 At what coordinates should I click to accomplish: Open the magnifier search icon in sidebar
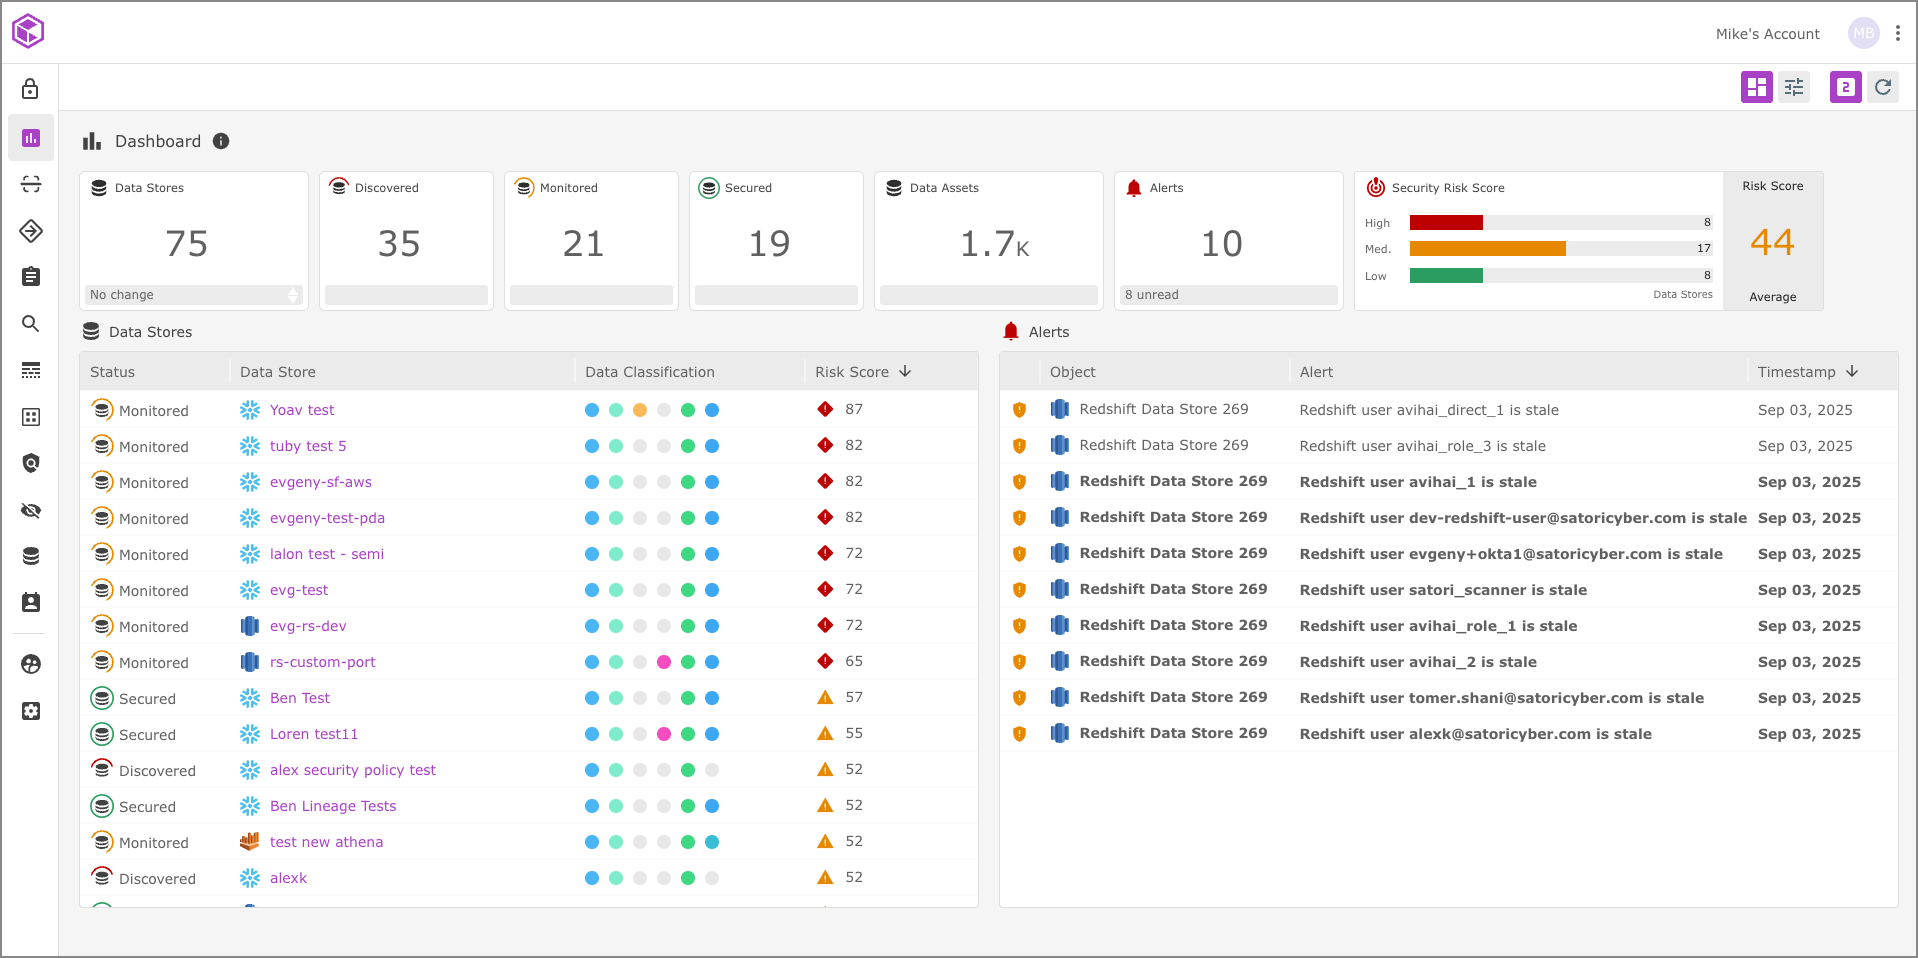[30, 323]
